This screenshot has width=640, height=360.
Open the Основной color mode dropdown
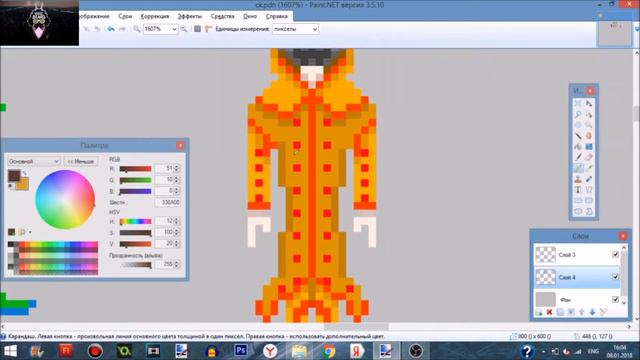34,162
